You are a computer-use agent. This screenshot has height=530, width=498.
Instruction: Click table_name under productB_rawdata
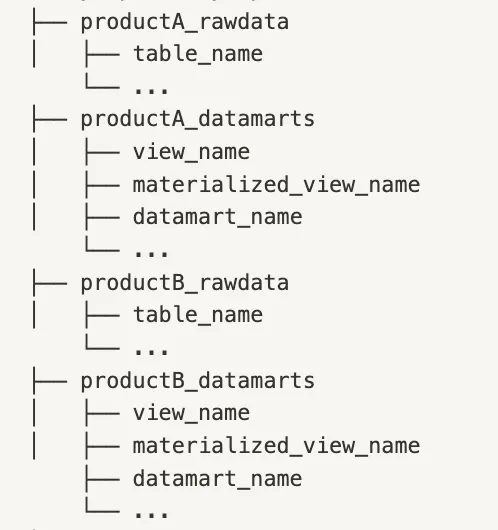[198, 315]
